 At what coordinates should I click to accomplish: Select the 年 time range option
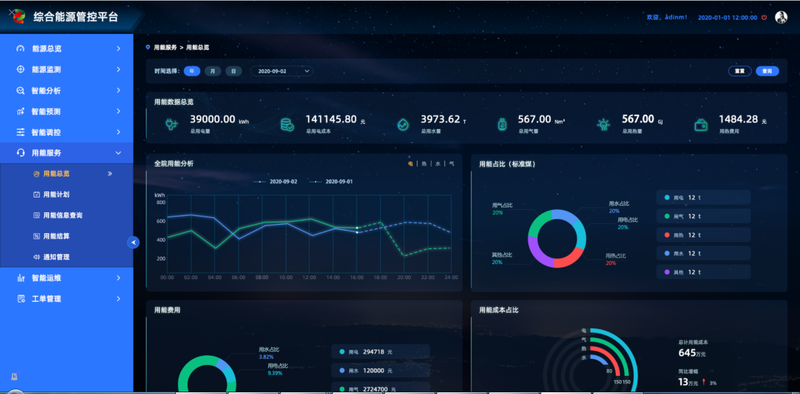pyautogui.click(x=192, y=71)
